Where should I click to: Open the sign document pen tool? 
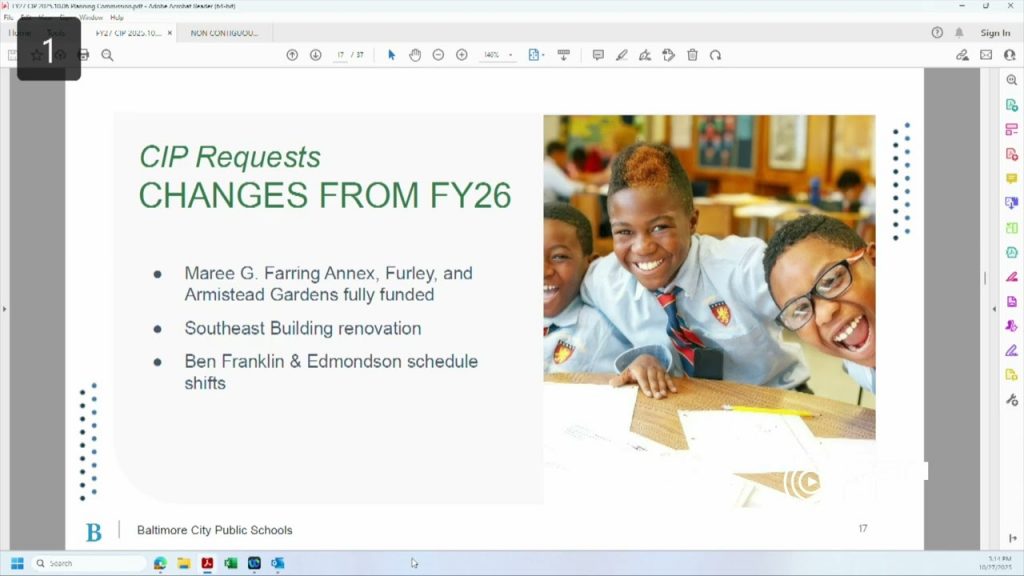(645, 56)
